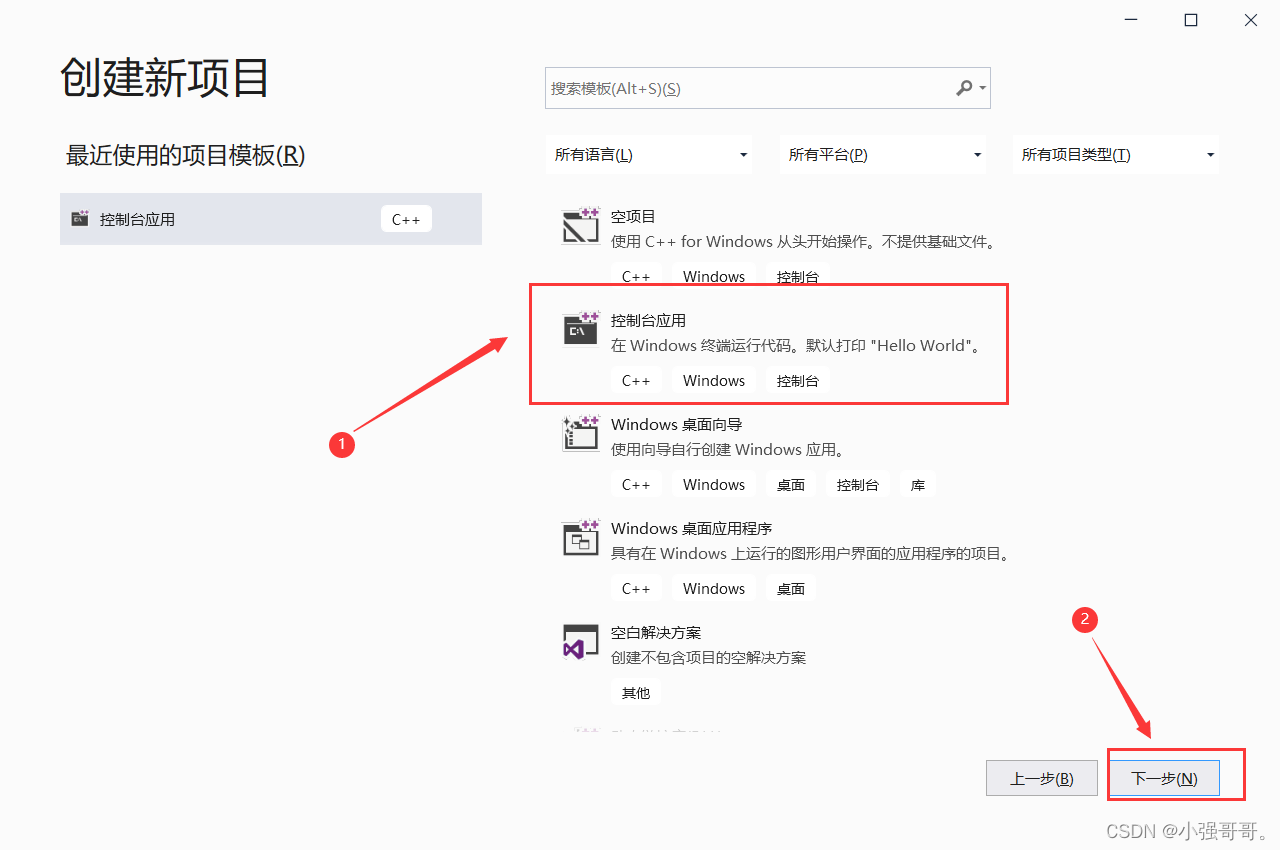Open the 所有平台 platform dropdown
The height and width of the screenshot is (850, 1280).
[x=882, y=154]
